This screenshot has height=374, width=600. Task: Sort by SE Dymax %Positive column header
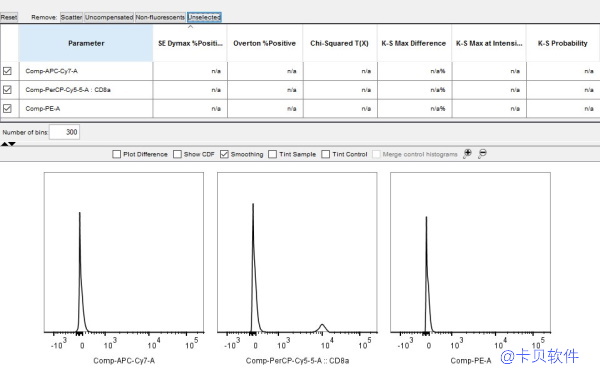click(x=190, y=43)
